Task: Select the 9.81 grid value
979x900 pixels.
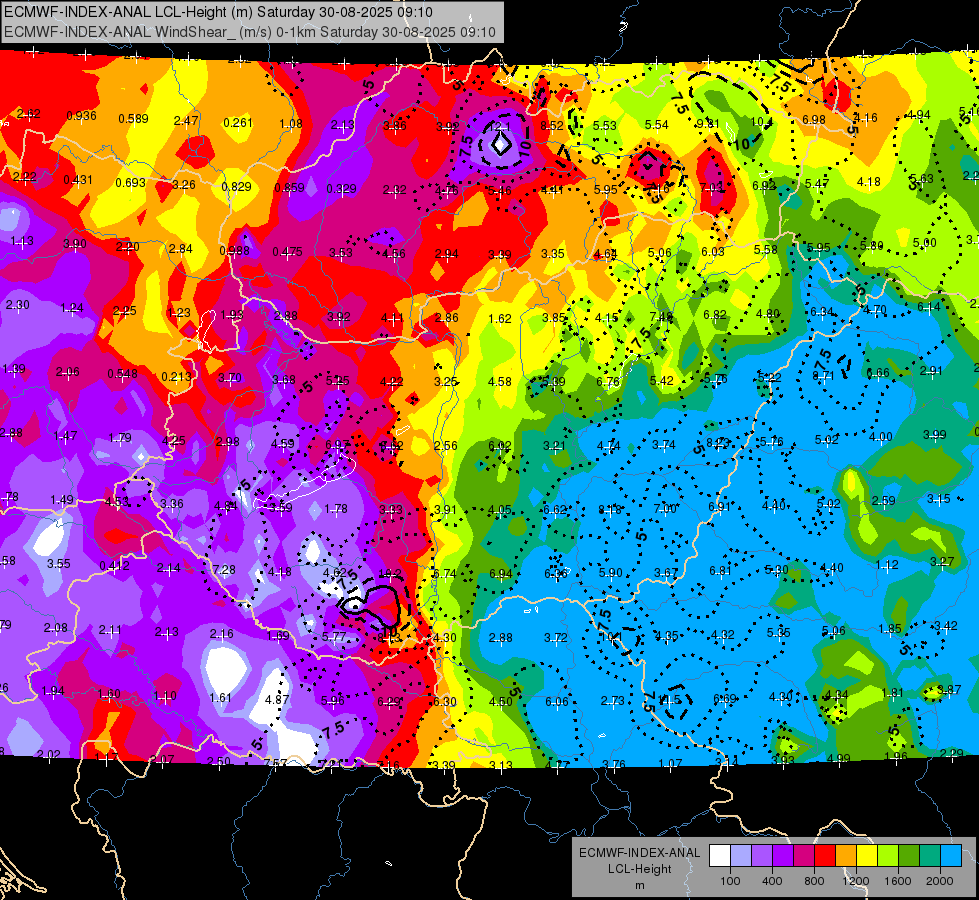Action: point(708,124)
